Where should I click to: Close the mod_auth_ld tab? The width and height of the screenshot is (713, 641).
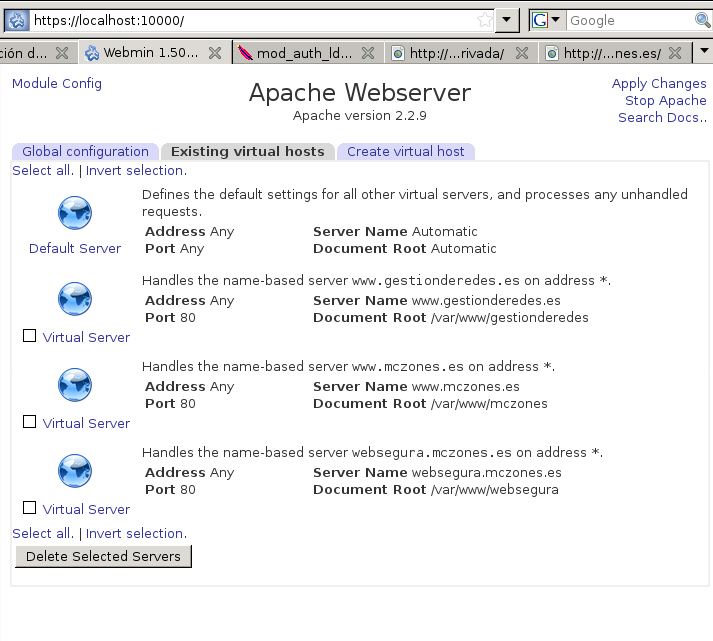click(368, 53)
